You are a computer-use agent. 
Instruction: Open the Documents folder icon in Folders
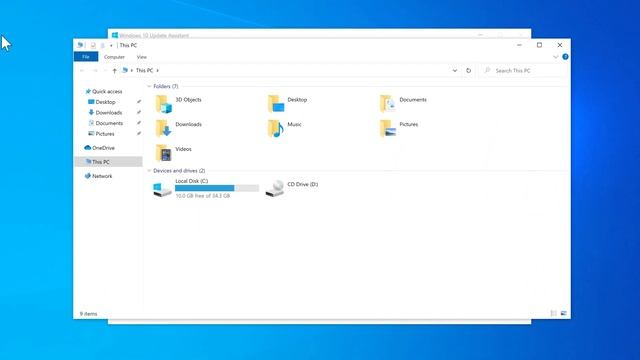point(388,104)
